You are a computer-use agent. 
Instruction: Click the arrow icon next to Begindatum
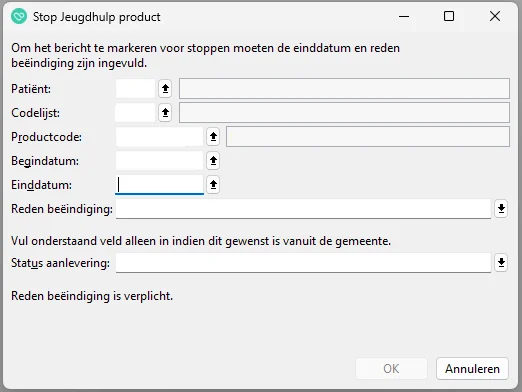point(213,161)
